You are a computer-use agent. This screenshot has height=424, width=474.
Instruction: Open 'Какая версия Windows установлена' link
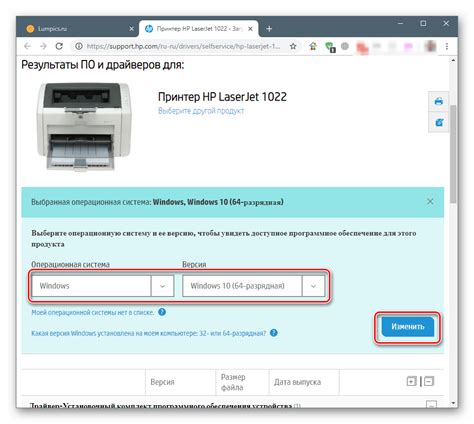(x=149, y=333)
